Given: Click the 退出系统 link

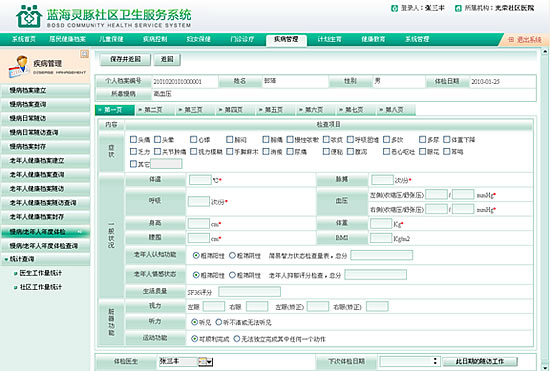Looking at the screenshot, I should point(529,40).
